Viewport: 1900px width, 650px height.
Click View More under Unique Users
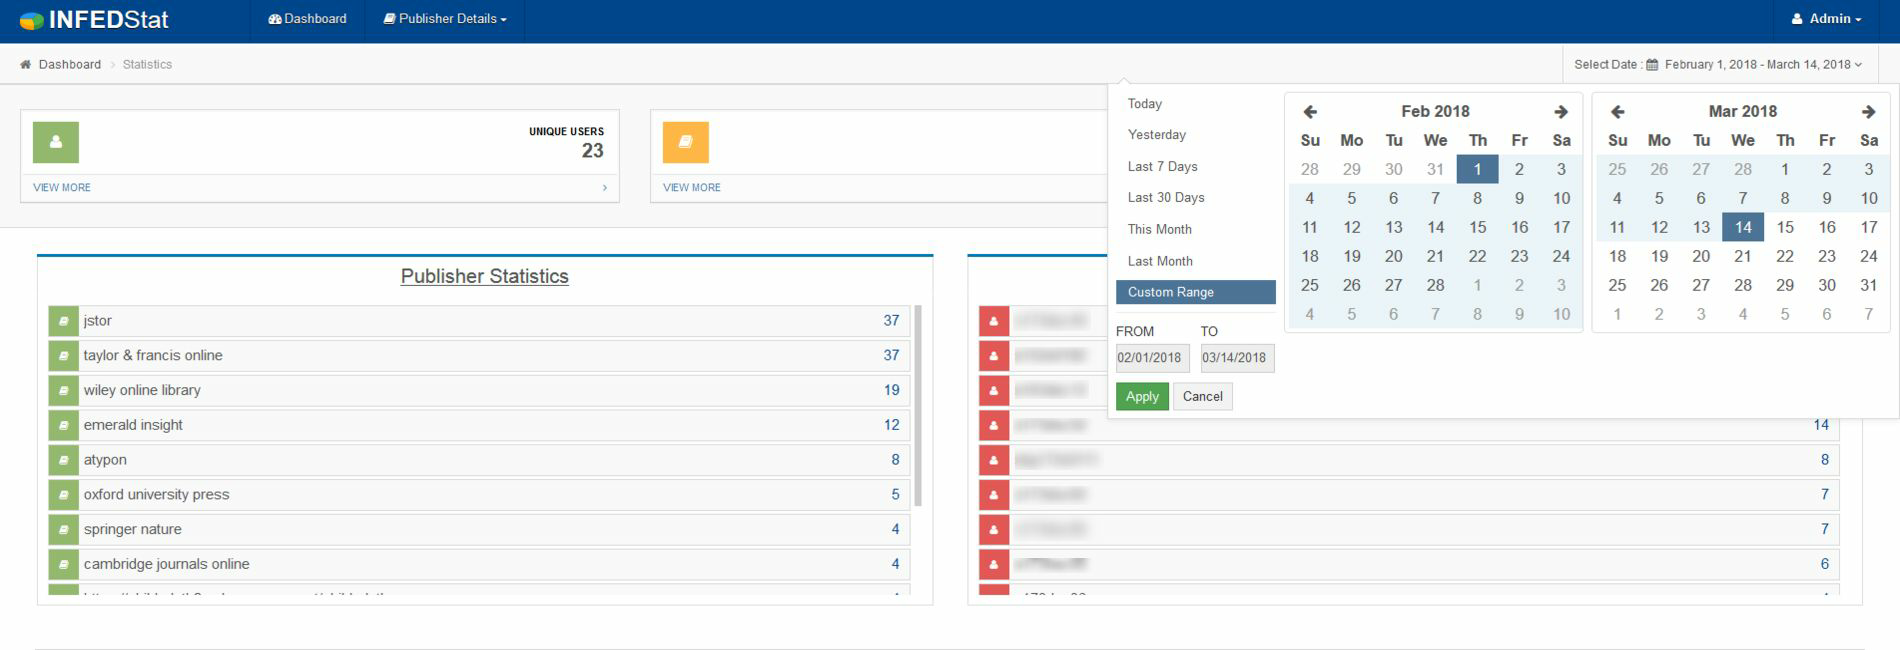(x=62, y=188)
